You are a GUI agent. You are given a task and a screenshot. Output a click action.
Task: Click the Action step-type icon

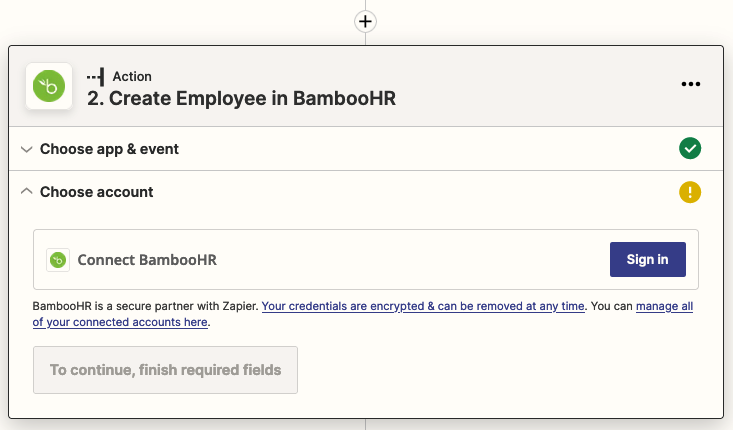coord(96,76)
